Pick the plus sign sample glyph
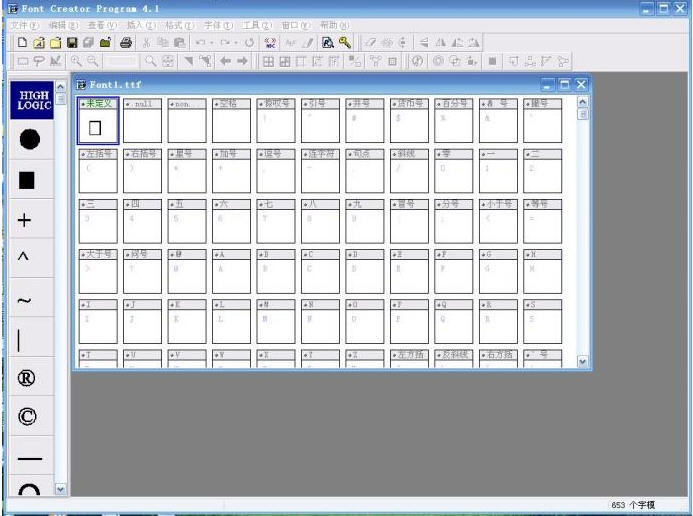The width and height of the screenshot is (693, 516). click(26, 220)
